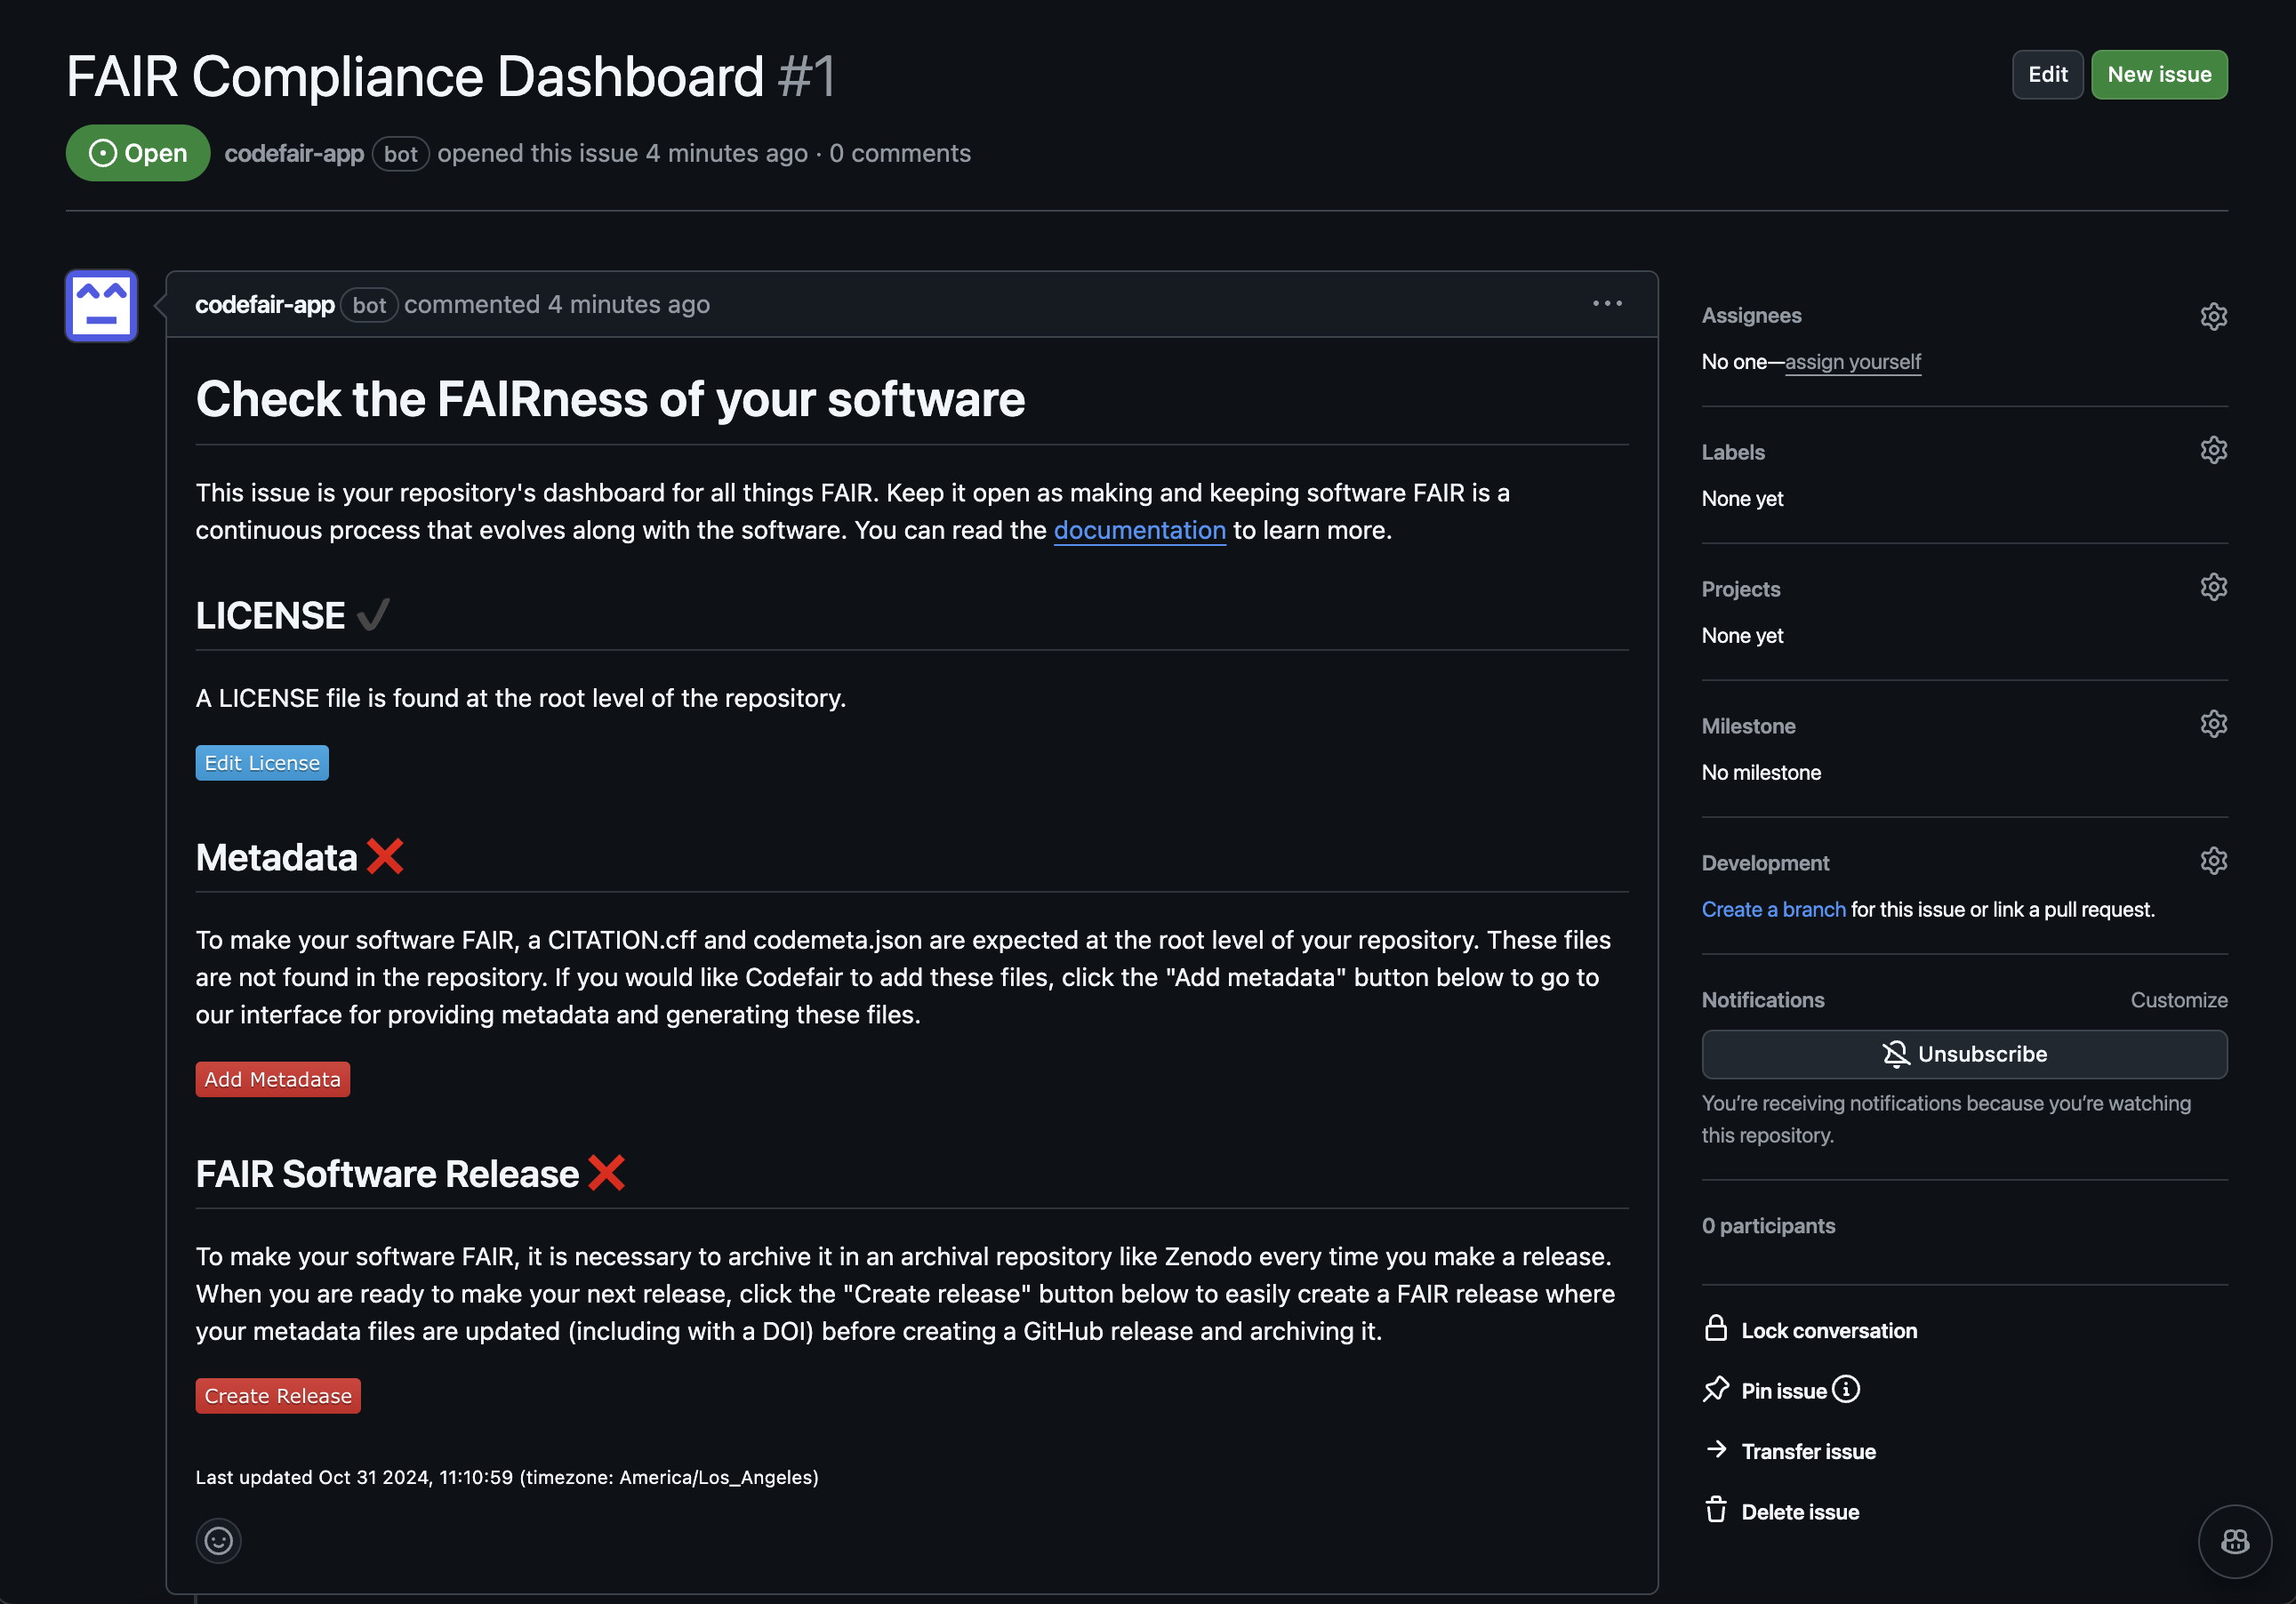
Task: Click the codefair-app bot avatar
Action: point(101,306)
